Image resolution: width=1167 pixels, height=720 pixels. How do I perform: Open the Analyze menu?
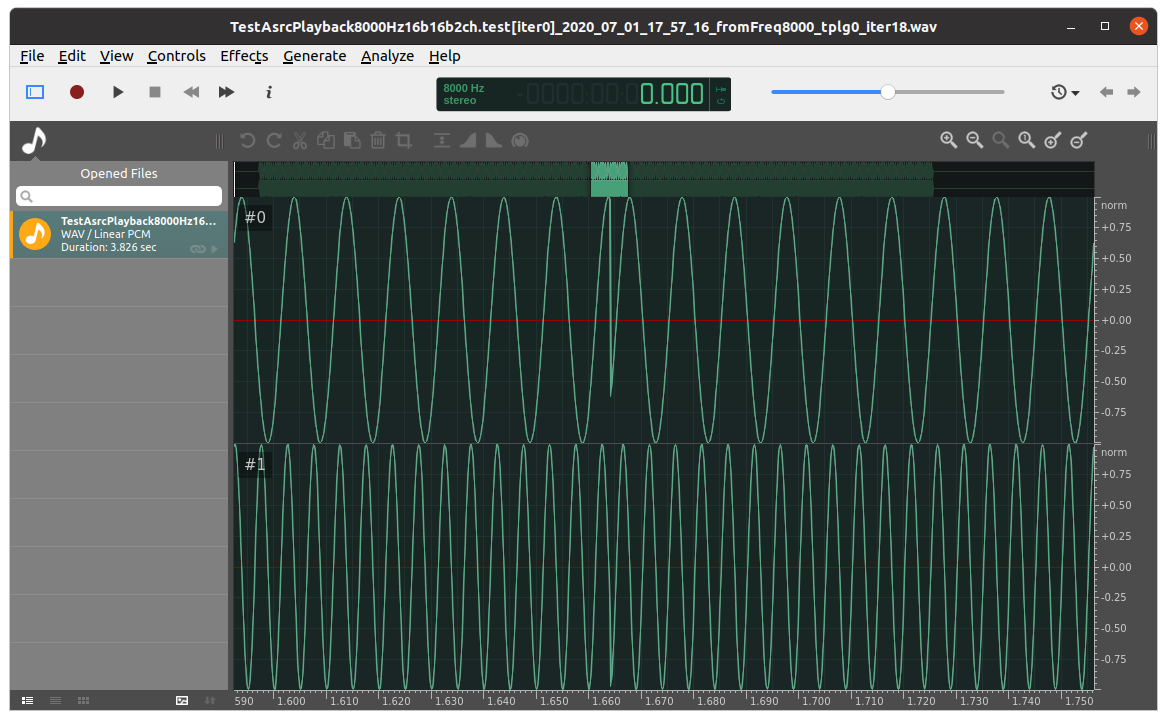pos(387,56)
